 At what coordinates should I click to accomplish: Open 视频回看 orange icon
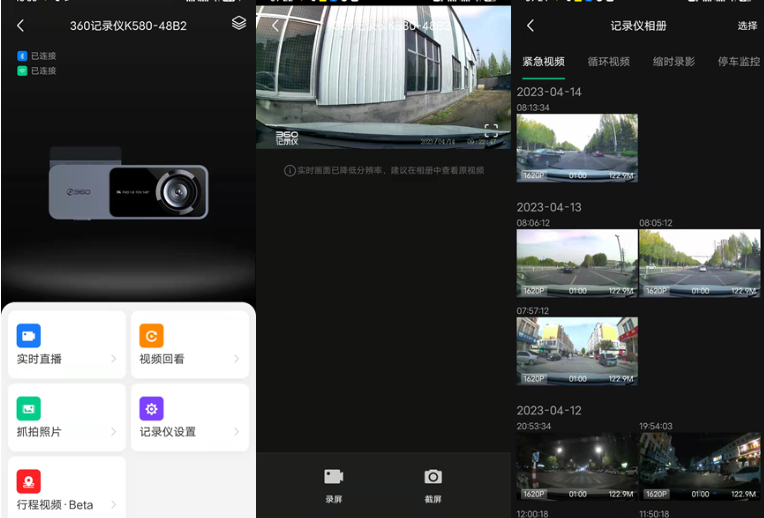(152, 335)
